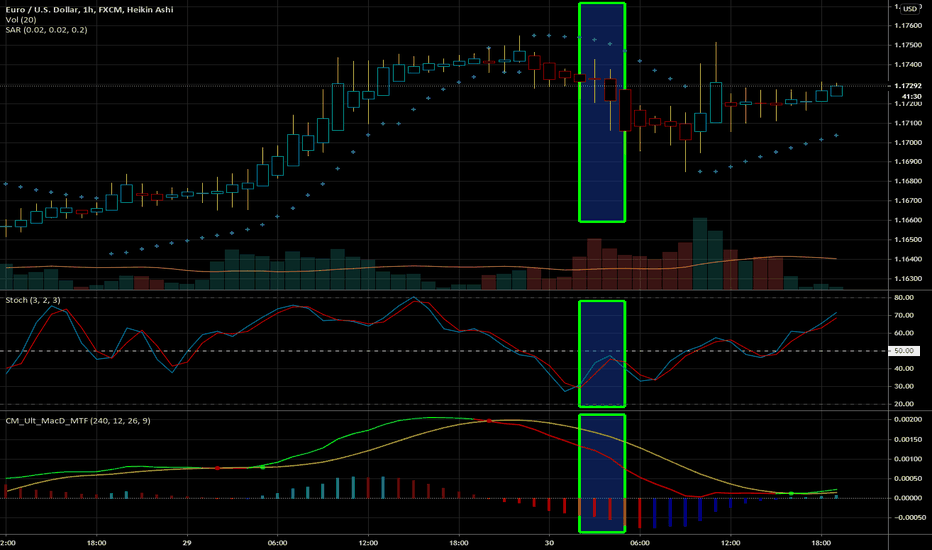
Task: Click the highlighted 50.00 Stoch level label
Action: tap(904, 351)
